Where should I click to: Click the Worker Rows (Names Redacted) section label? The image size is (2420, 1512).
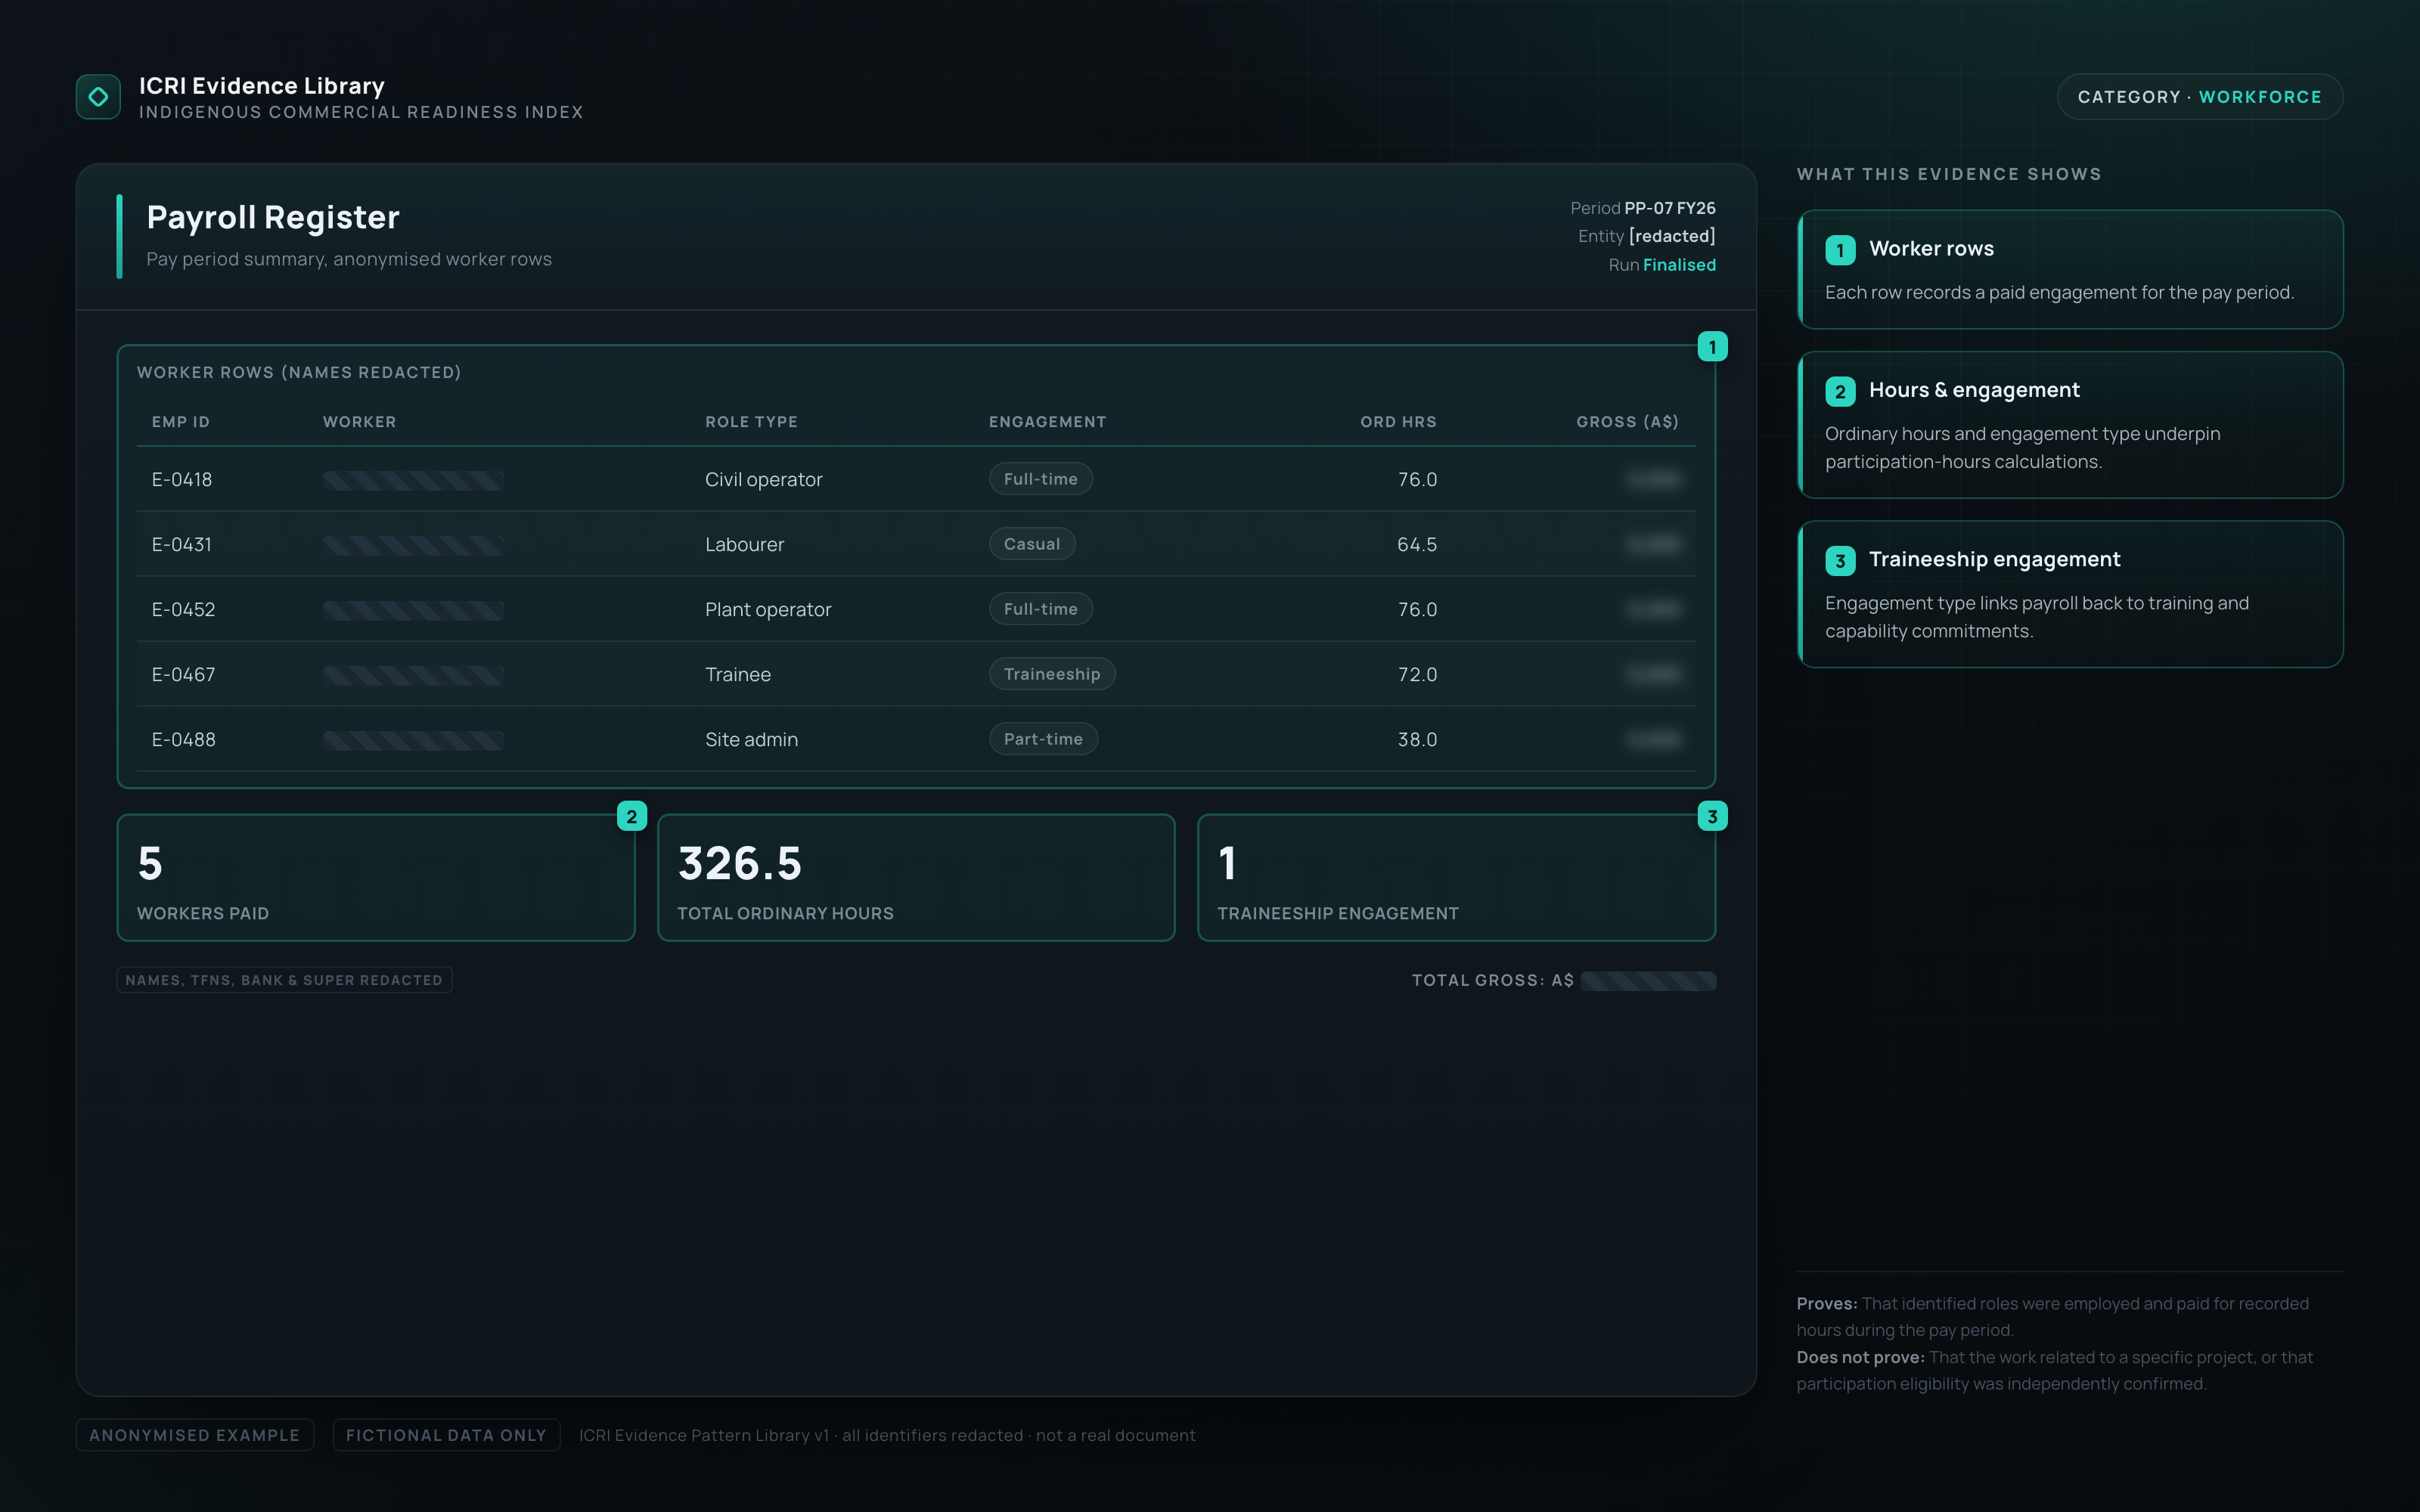click(x=299, y=372)
